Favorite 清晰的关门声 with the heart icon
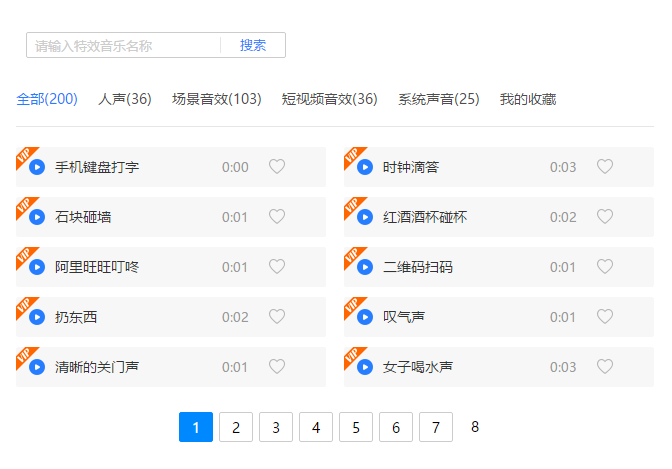Screen dimensions: 672x469 click(277, 367)
